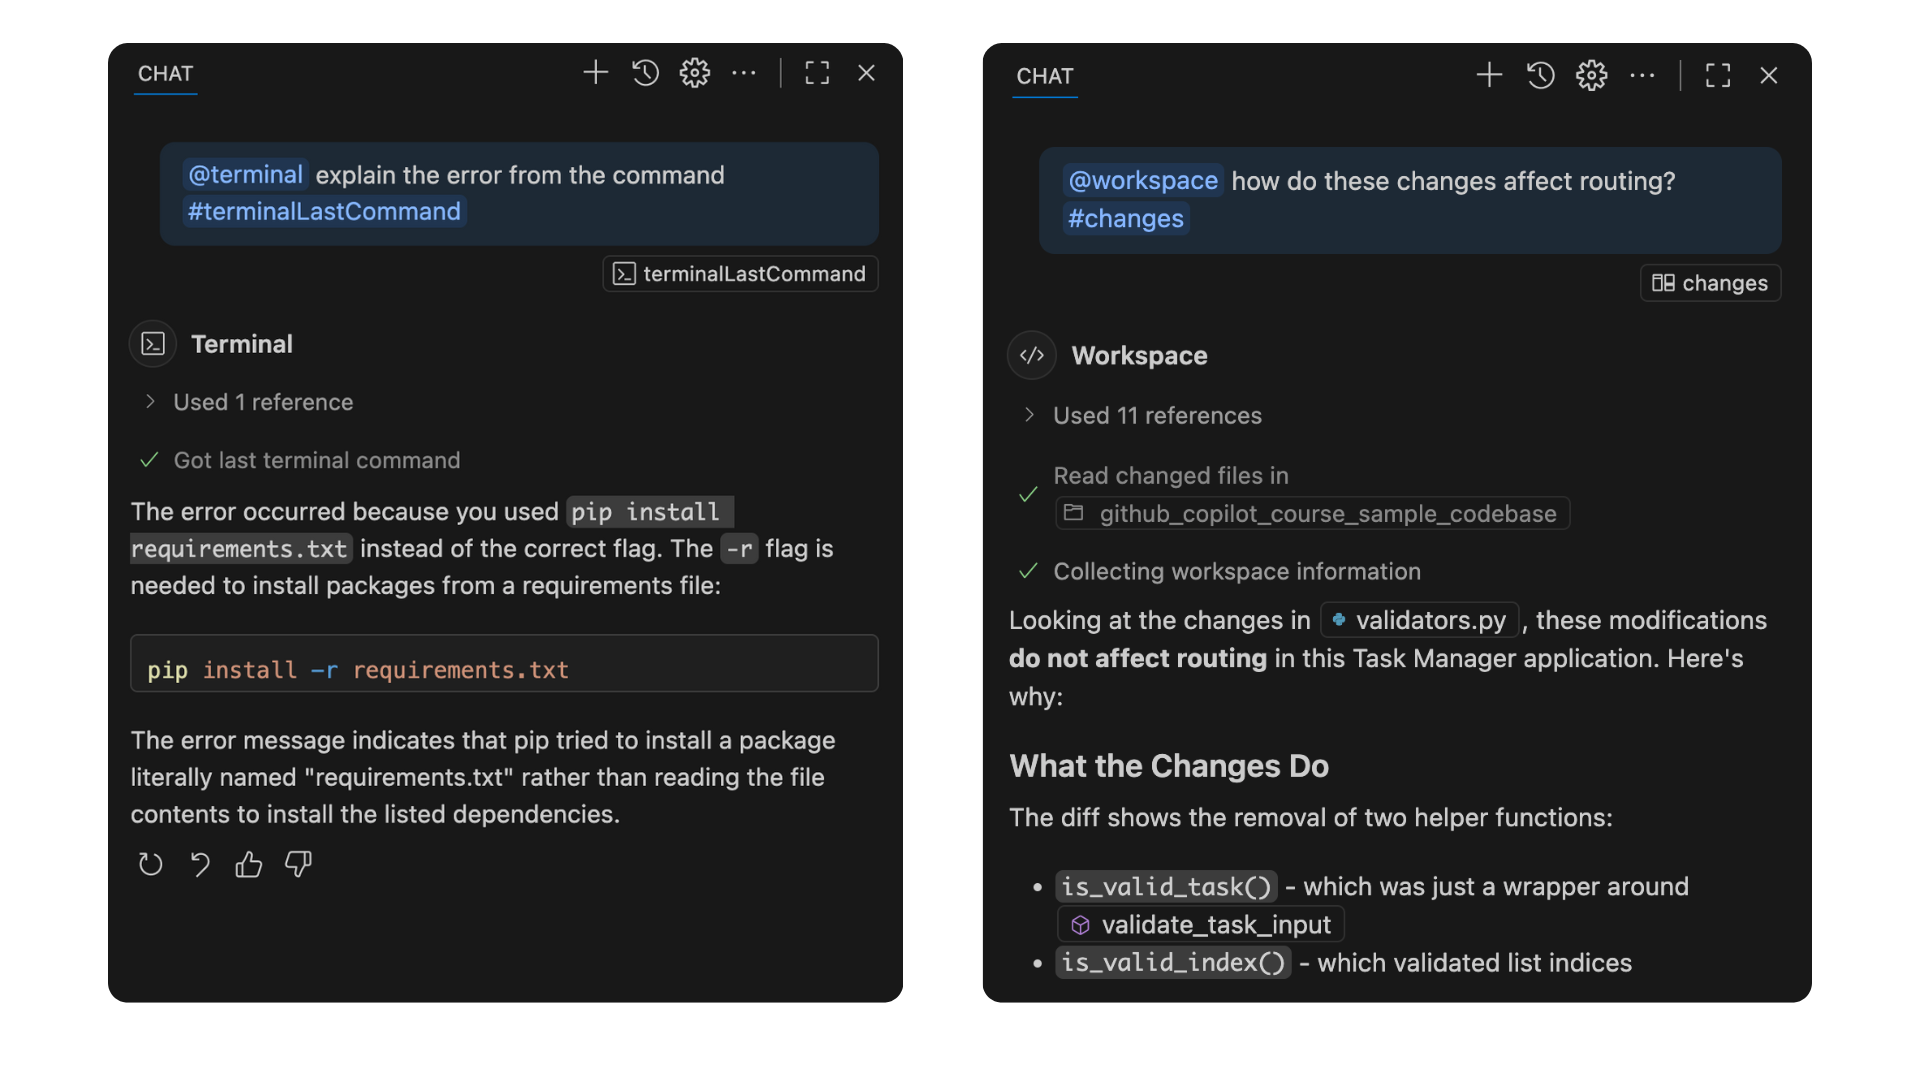Screen dimensions: 1920x1080
Task: Open more actions menu in right panel
Action: point(1642,75)
